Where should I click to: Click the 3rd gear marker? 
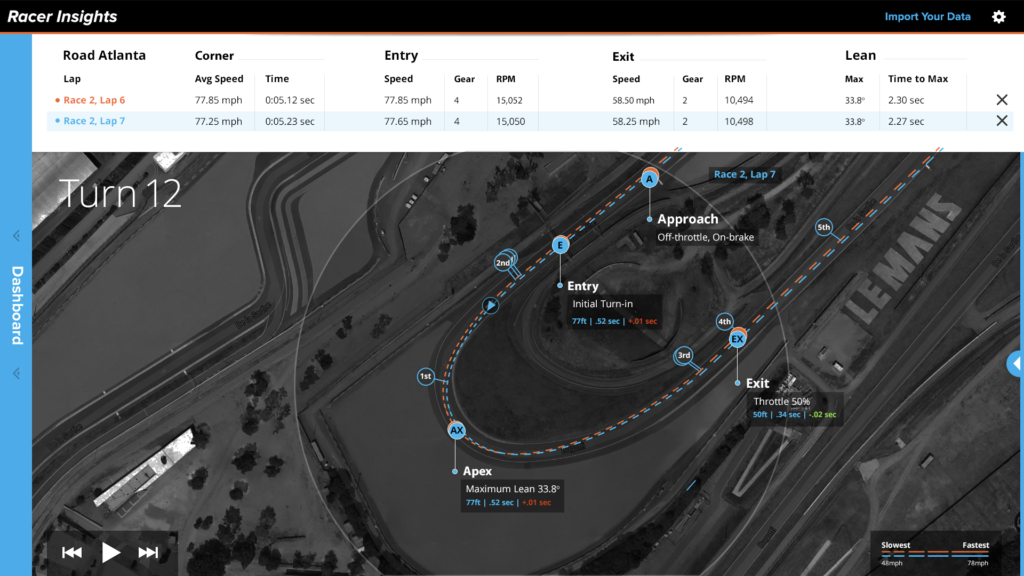pos(684,355)
